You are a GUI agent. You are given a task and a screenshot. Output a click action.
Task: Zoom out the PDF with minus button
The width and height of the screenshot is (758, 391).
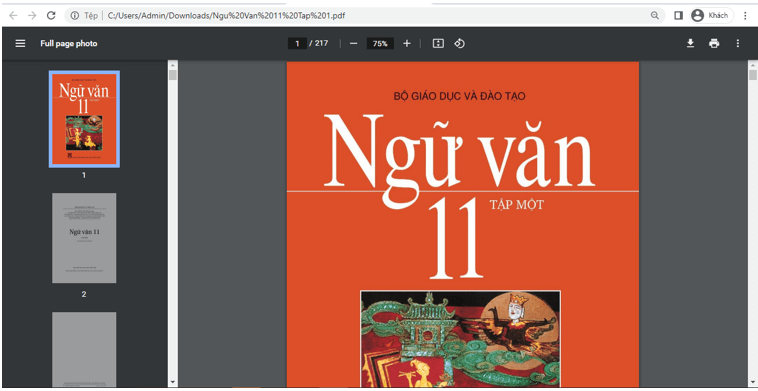[353, 43]
